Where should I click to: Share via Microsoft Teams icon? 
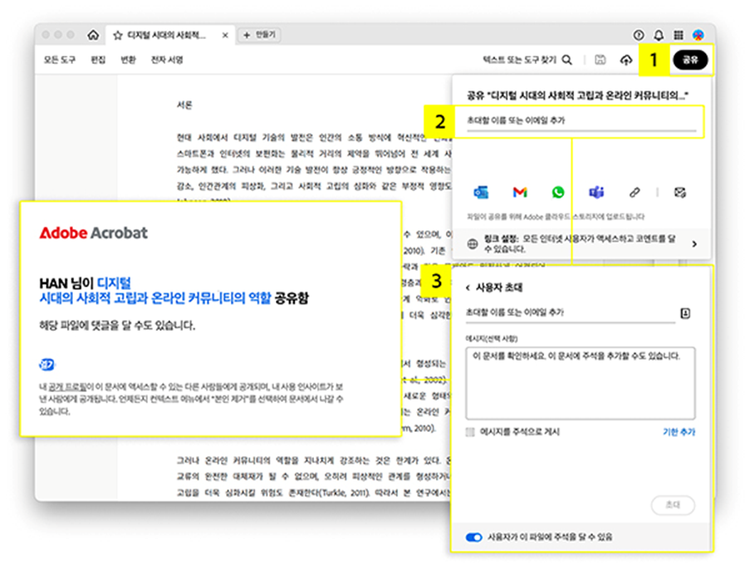pyautogui.click(x=596, y=192)
